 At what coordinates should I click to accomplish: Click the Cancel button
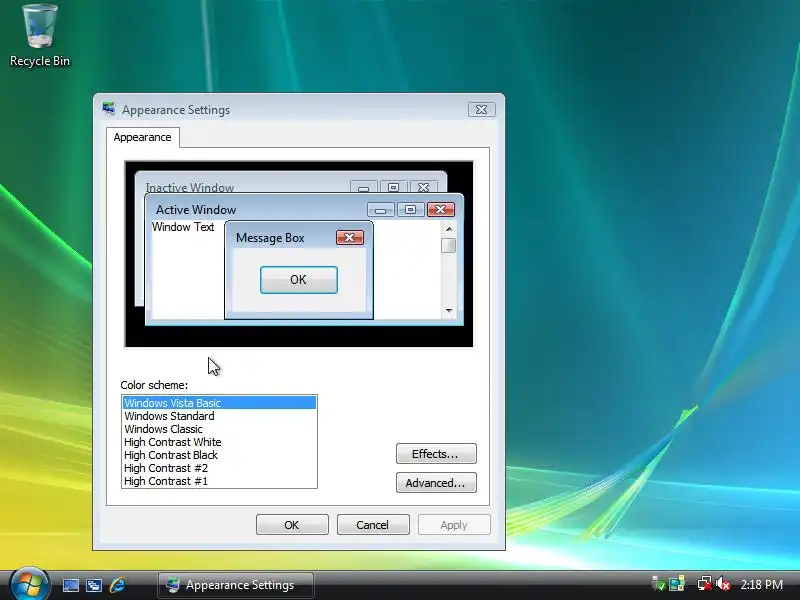(x=373, y=524)
